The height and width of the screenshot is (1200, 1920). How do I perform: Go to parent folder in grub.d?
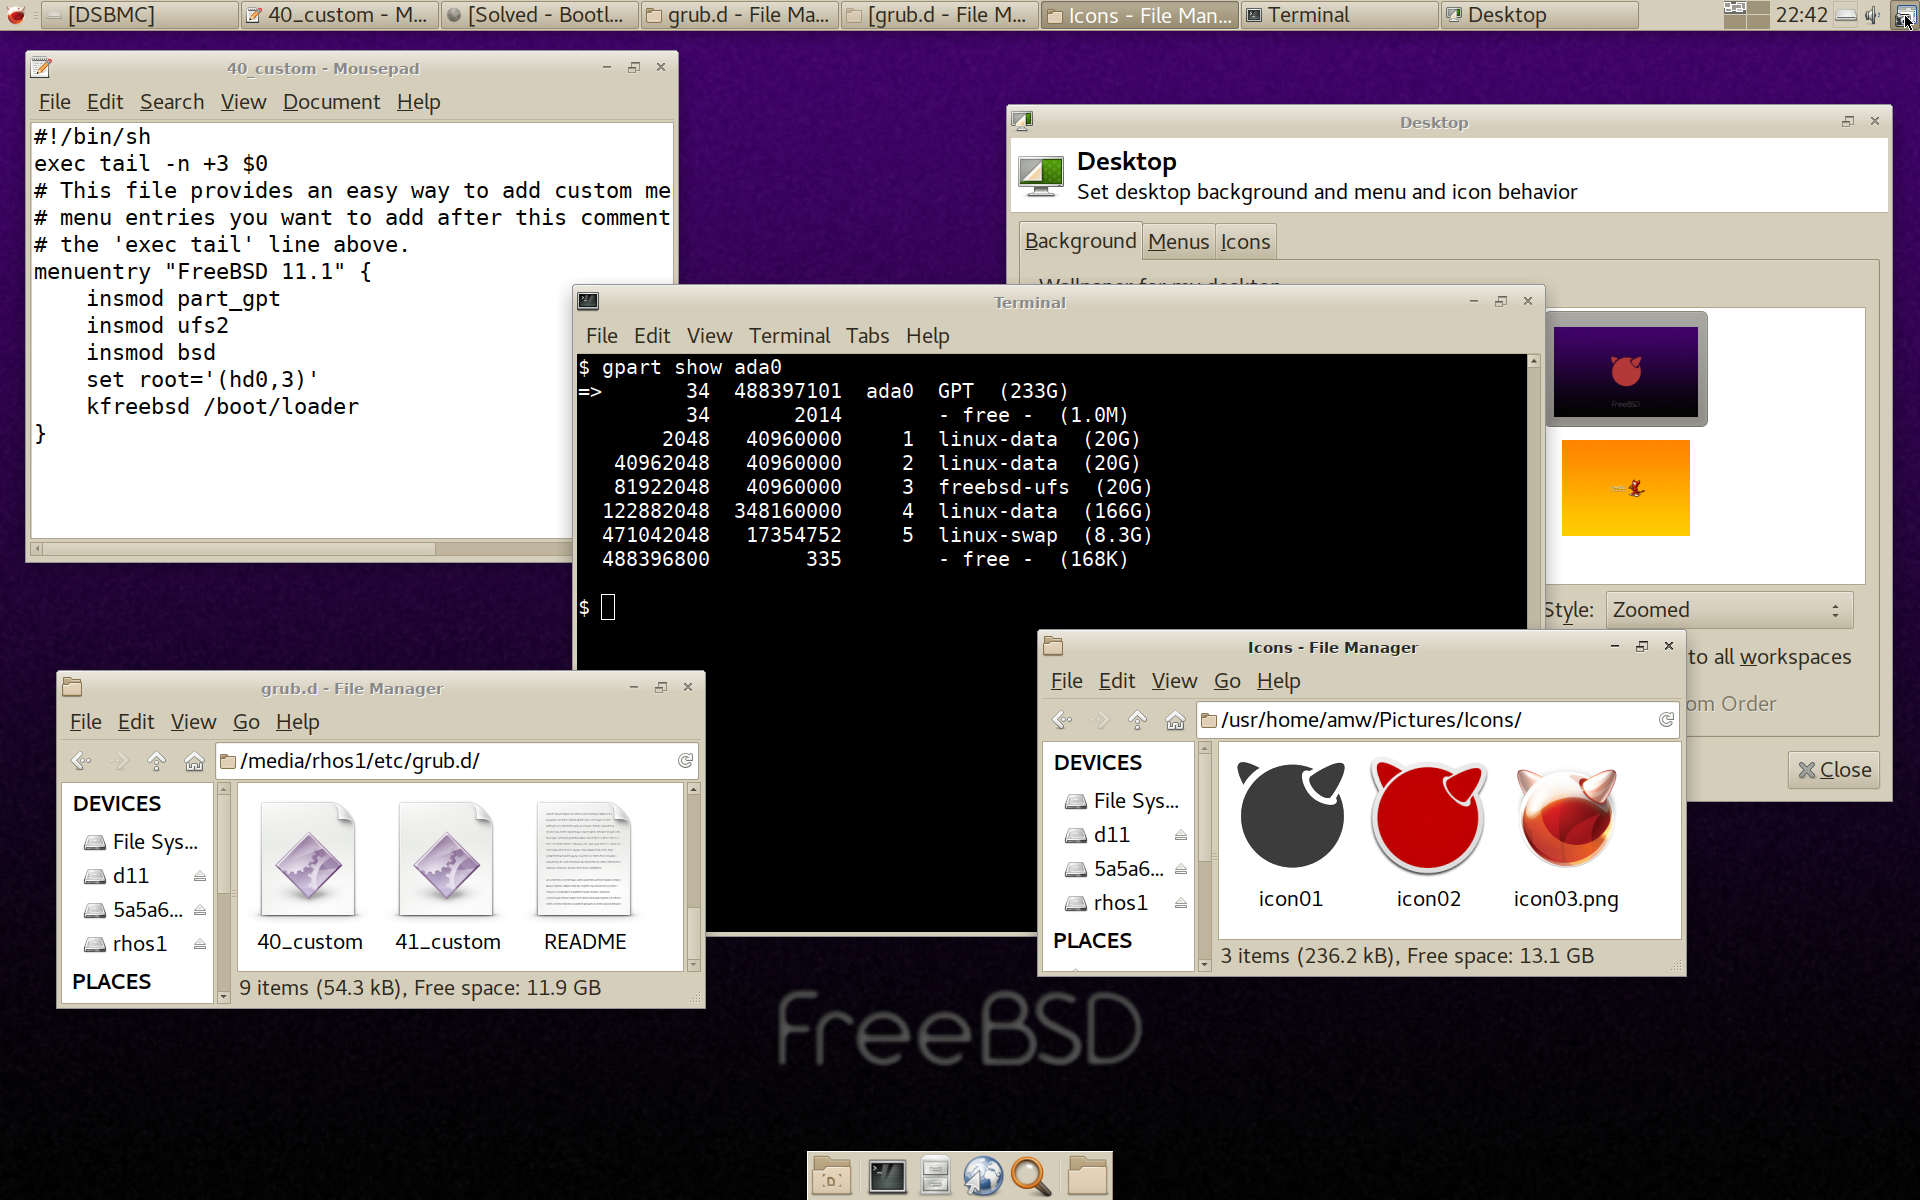(156, 761)
